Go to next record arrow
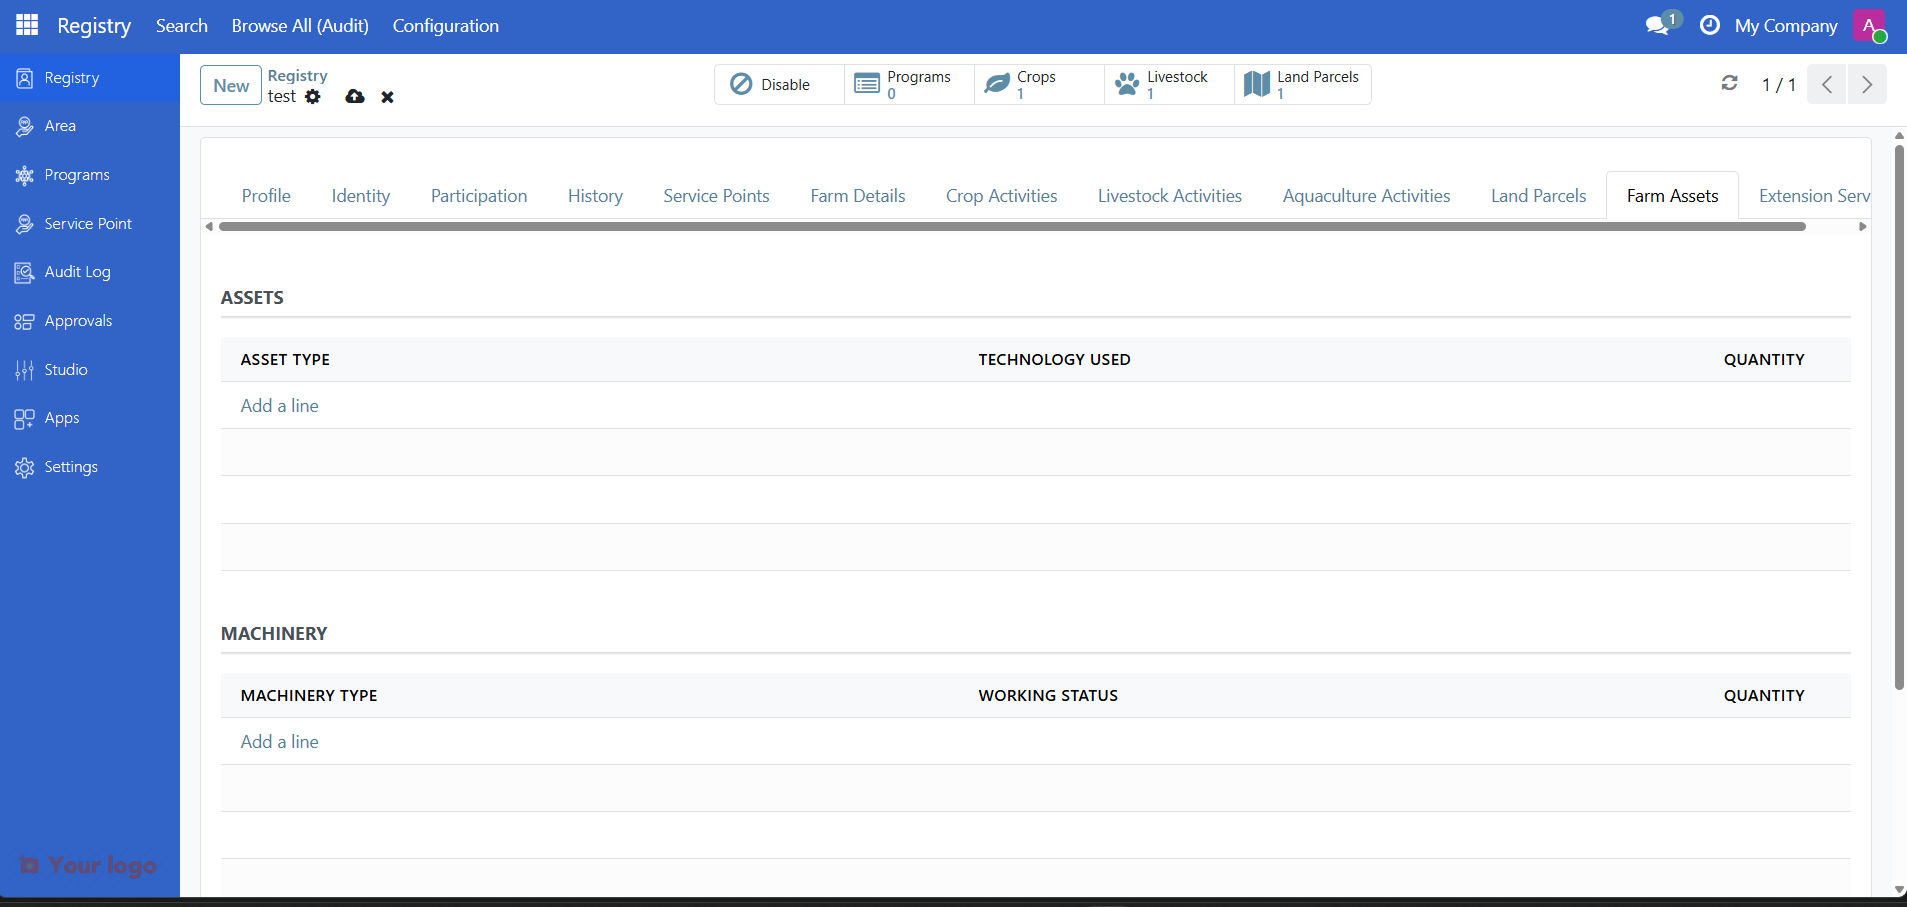This screenshot has height=907, width=1907. click(x=1867, y=84)
